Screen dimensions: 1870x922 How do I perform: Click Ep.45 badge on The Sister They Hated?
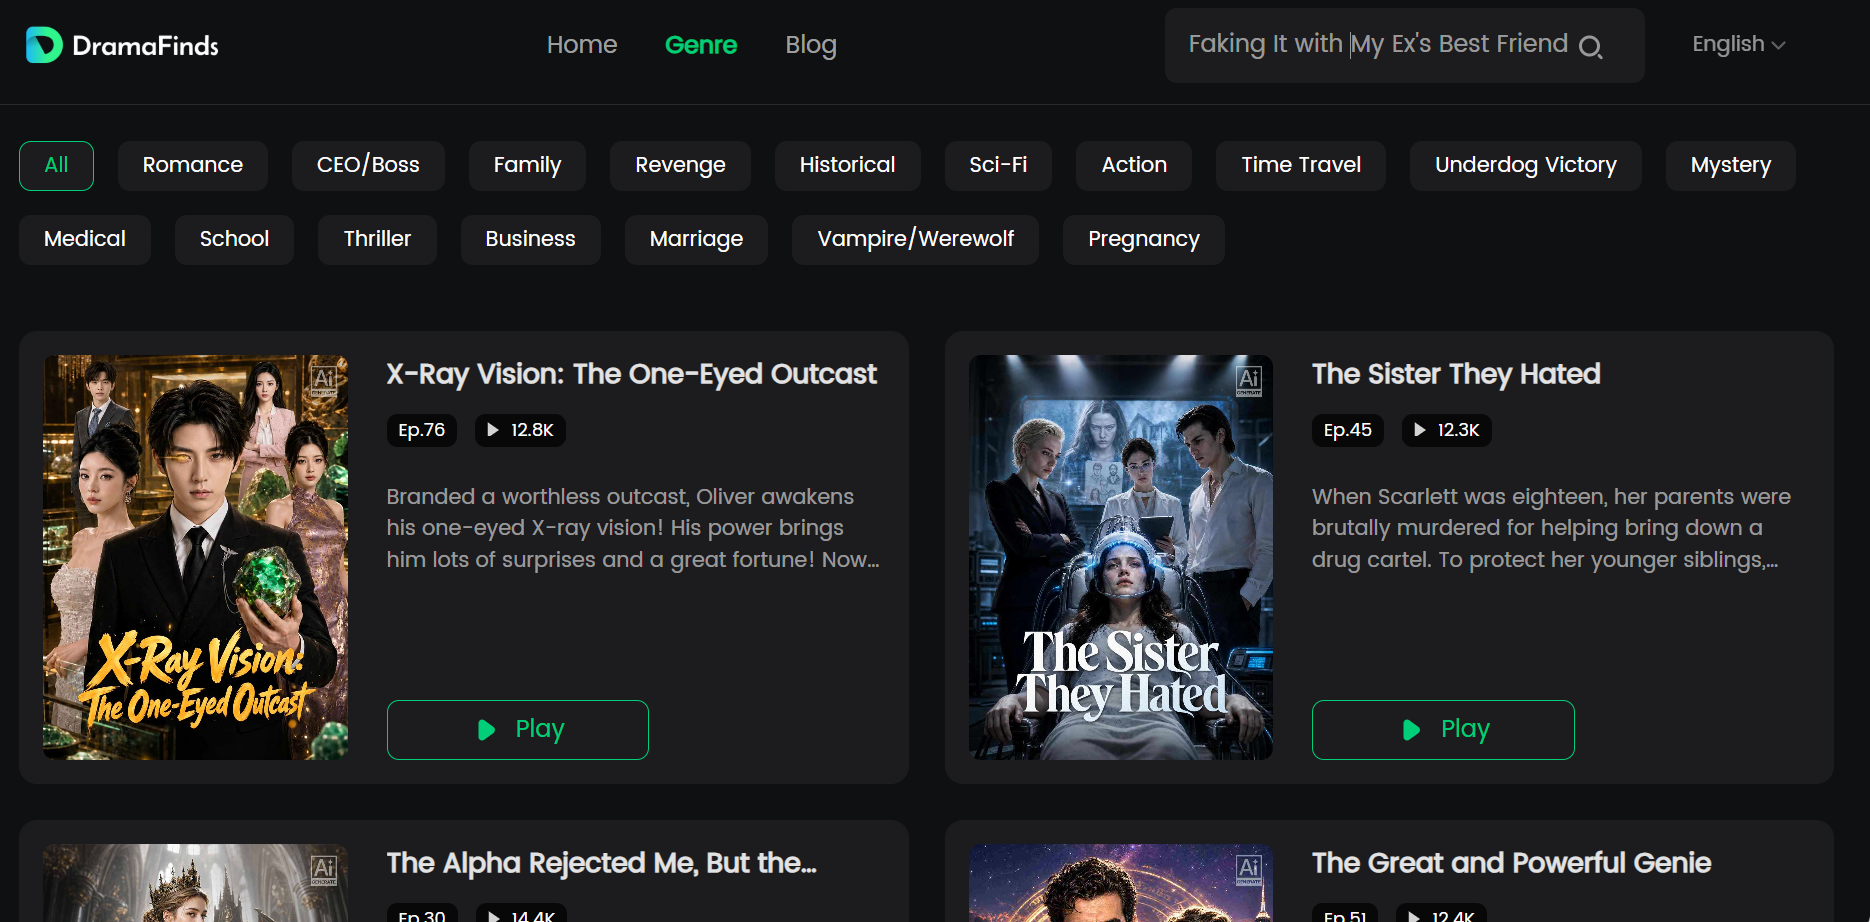pyautogui.click(x=1348, y=430)
